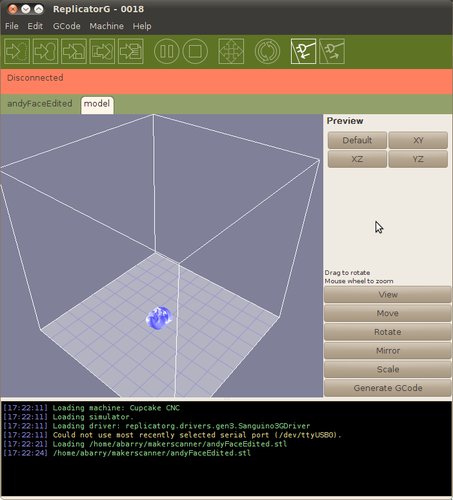Click the 17:22:21 'Loading /home/abarry' log line
This screenshot has width=453, height=500.
point(145,444)
